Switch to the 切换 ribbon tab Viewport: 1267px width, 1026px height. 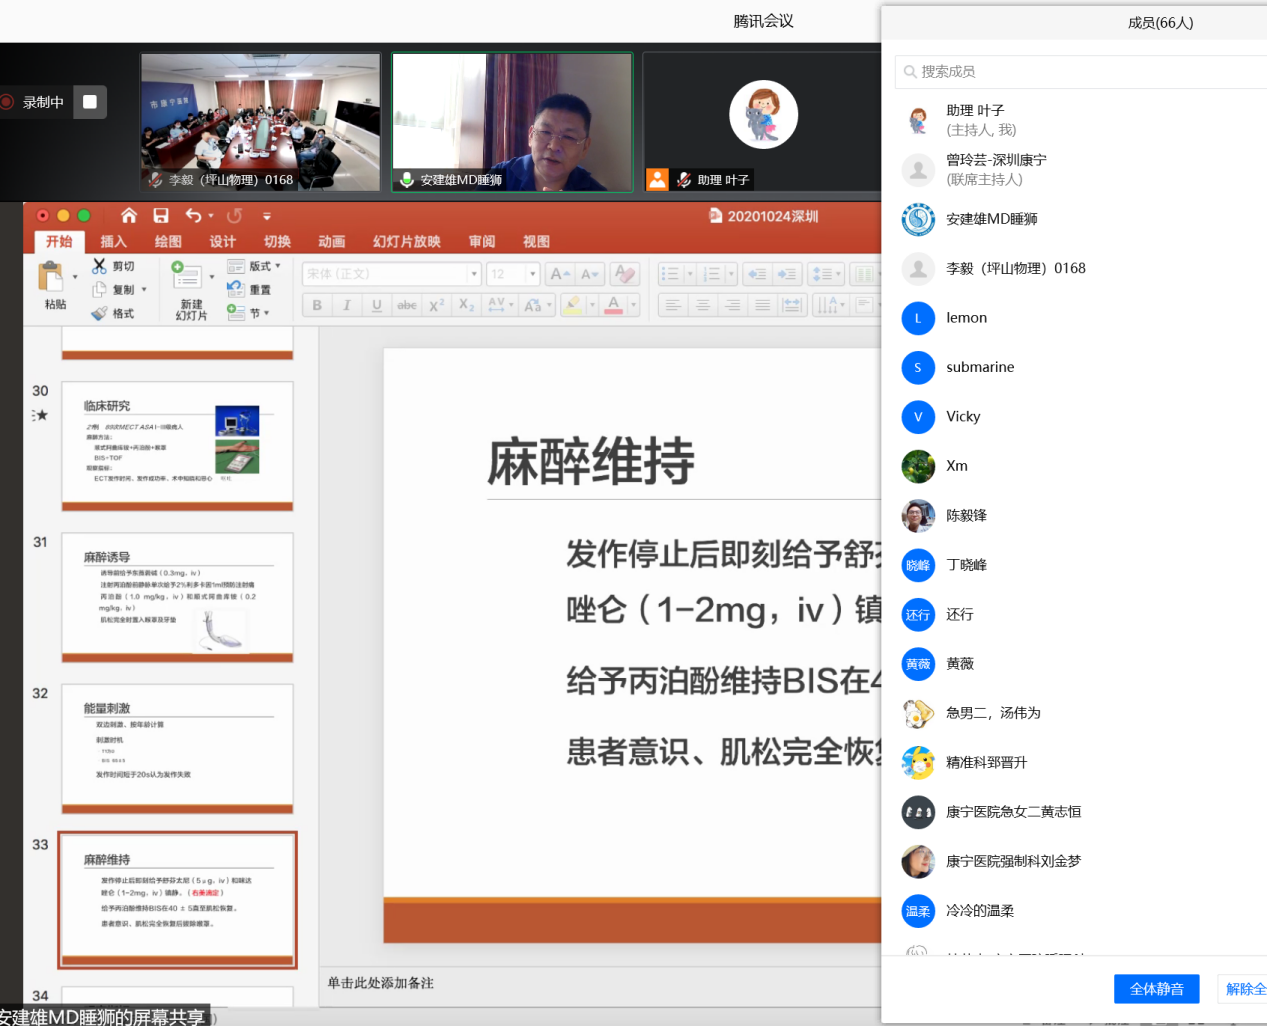coord(277,241)
